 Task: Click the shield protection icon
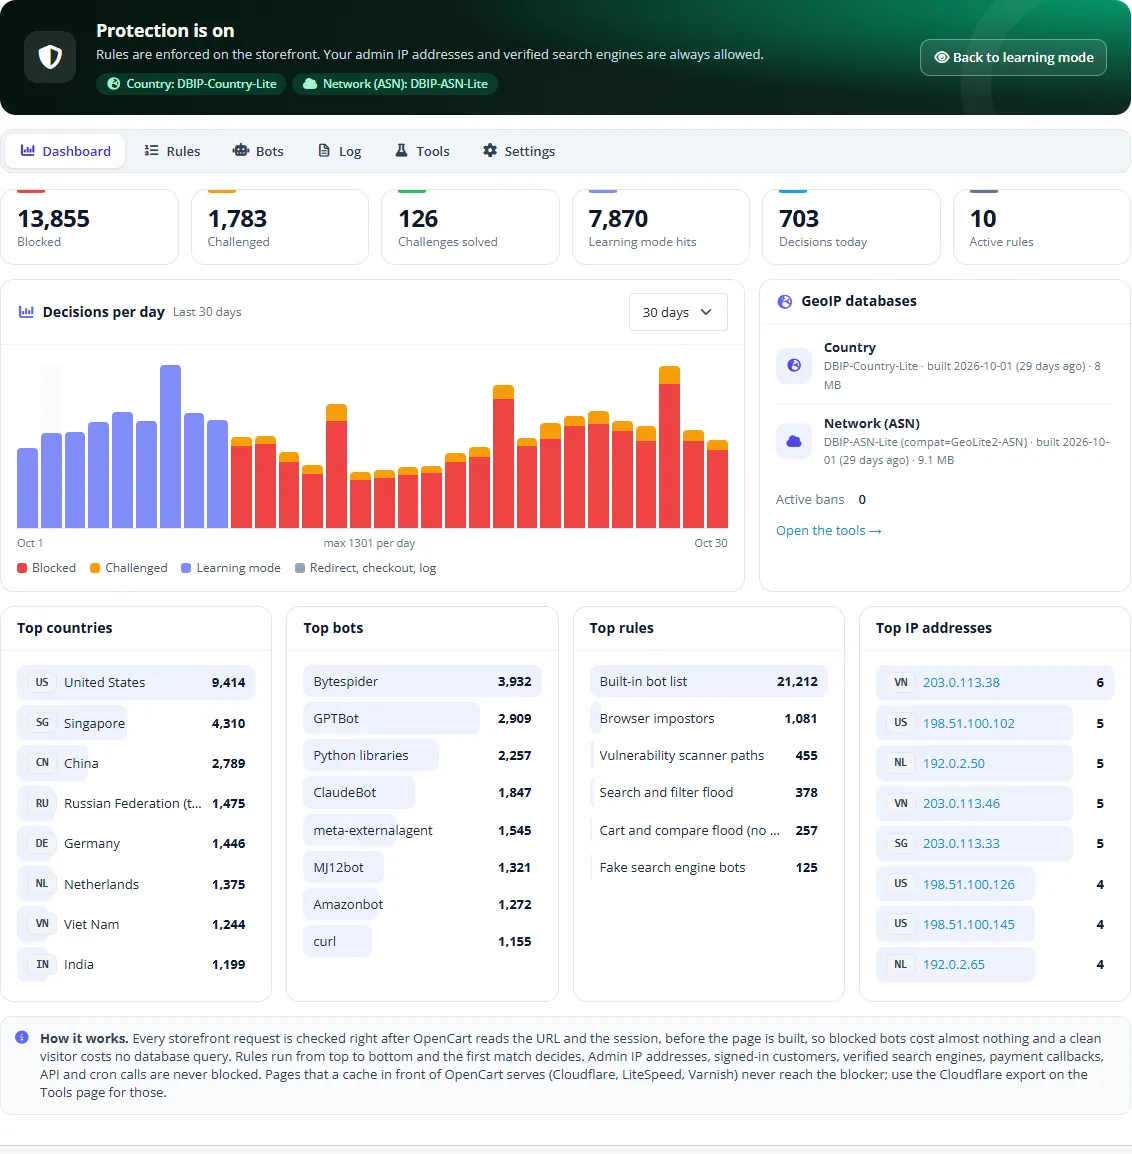[50, 57]
